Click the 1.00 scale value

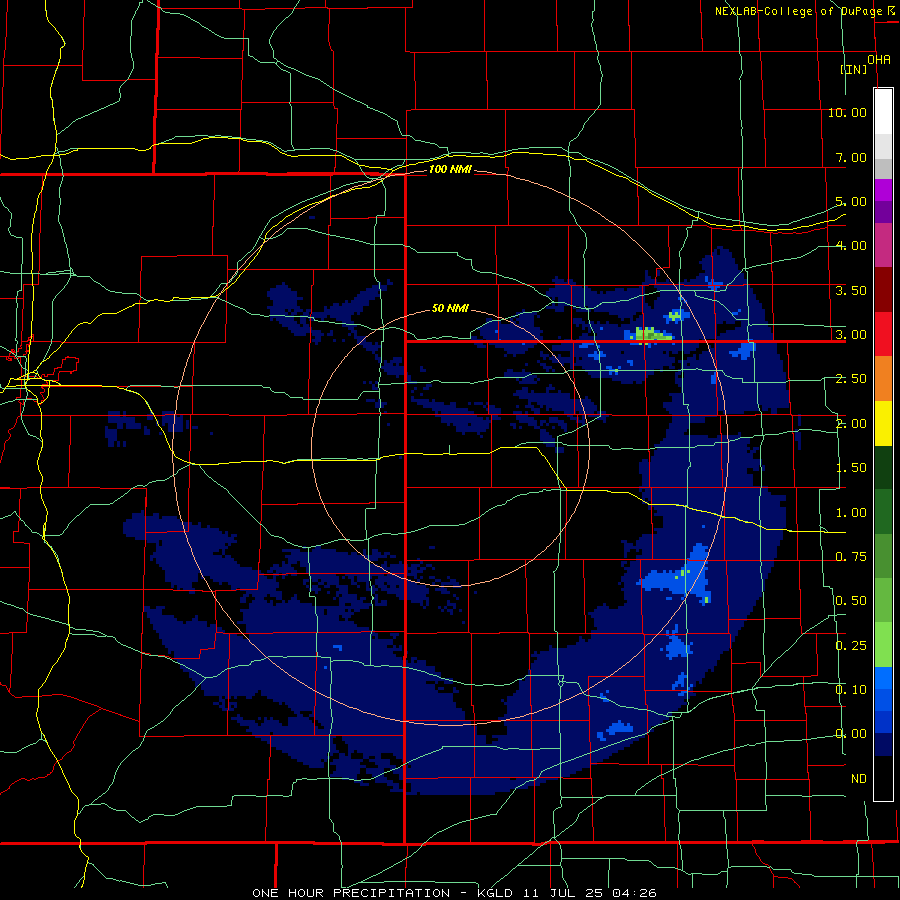coord(851,513)
